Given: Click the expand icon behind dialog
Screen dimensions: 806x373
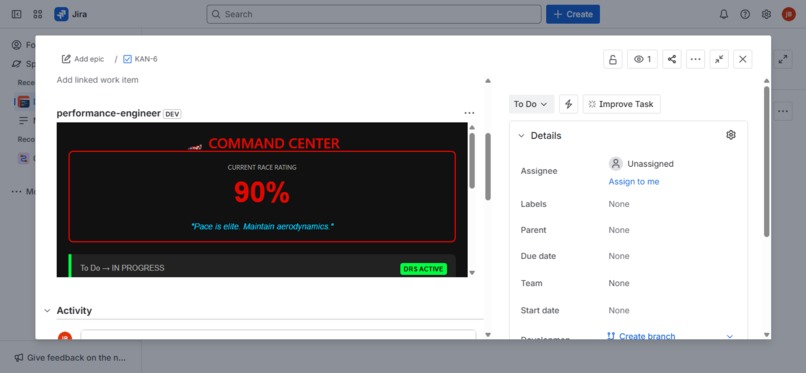Looking at the screenshot, I should (783, 59).
